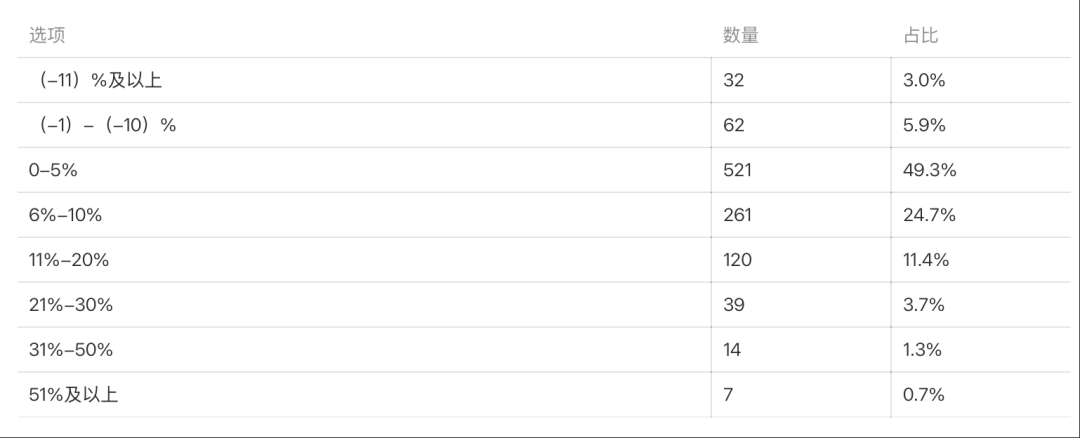Click the 49.3% percentage cell
Image resolution: width=1080 pixels, height=438 pixels.
click(929, 171)
